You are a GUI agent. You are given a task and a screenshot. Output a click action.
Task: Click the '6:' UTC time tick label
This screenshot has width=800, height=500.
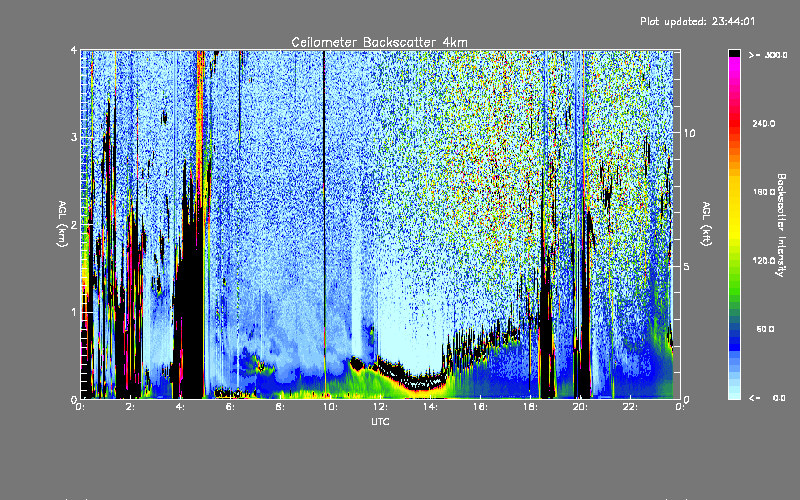point(231,407)
